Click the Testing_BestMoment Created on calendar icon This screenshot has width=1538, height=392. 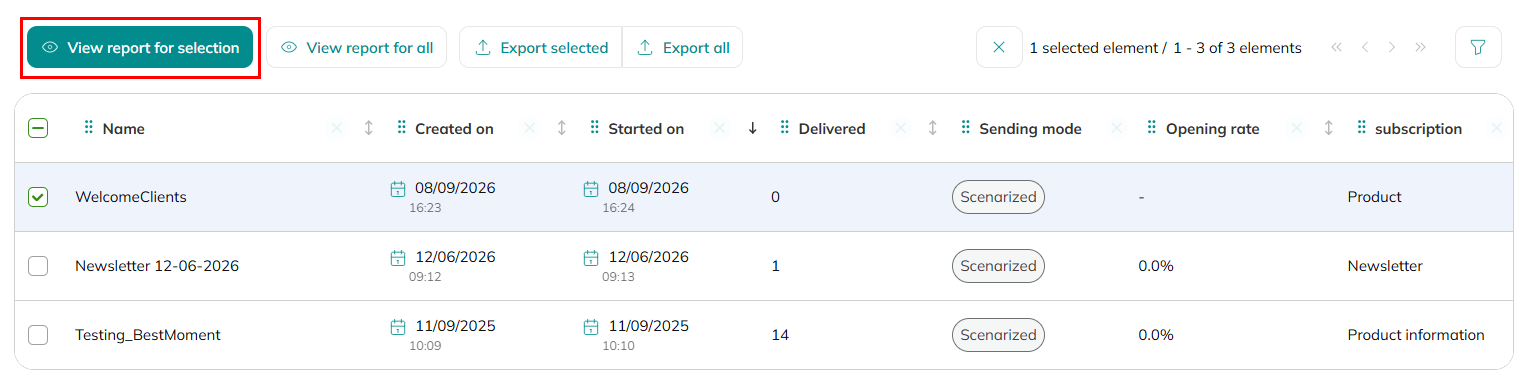(x=398, y=327)
